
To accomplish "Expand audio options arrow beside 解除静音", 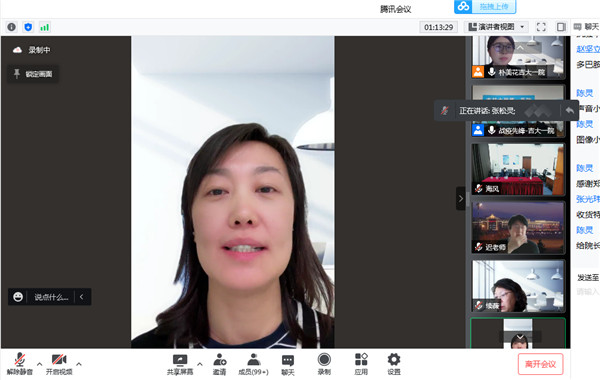I will tap(39, 364).
